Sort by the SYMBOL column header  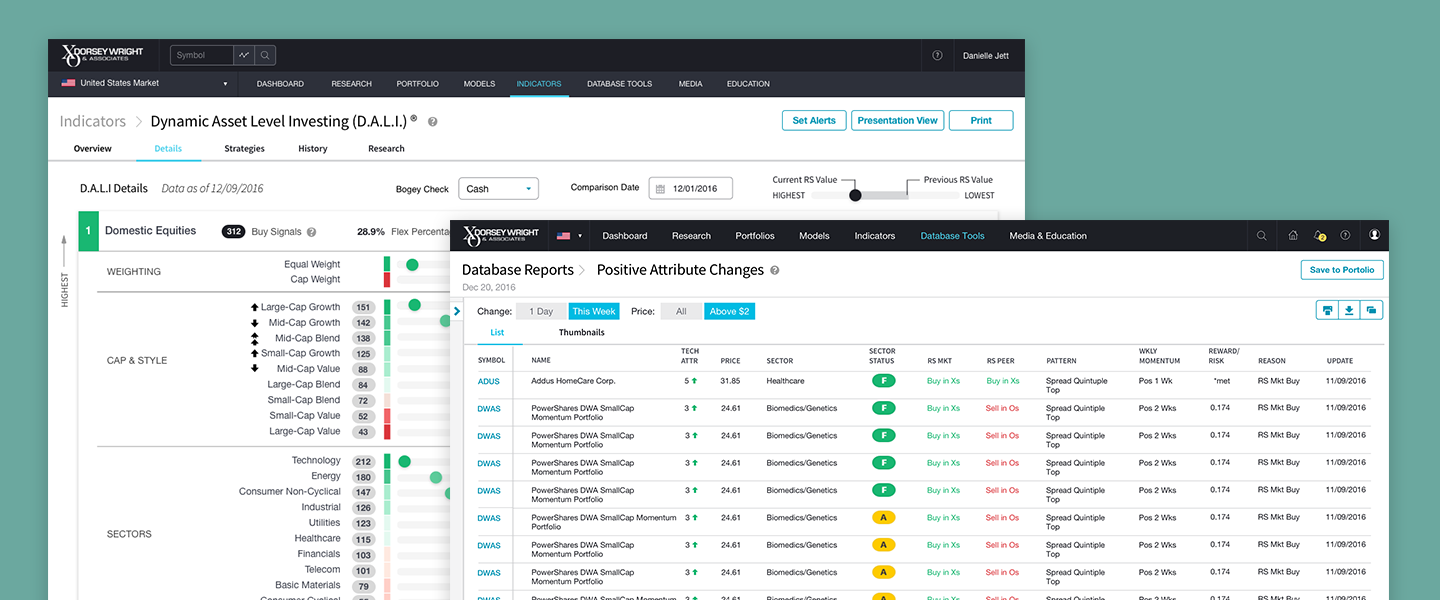click(x=491, y=361)
